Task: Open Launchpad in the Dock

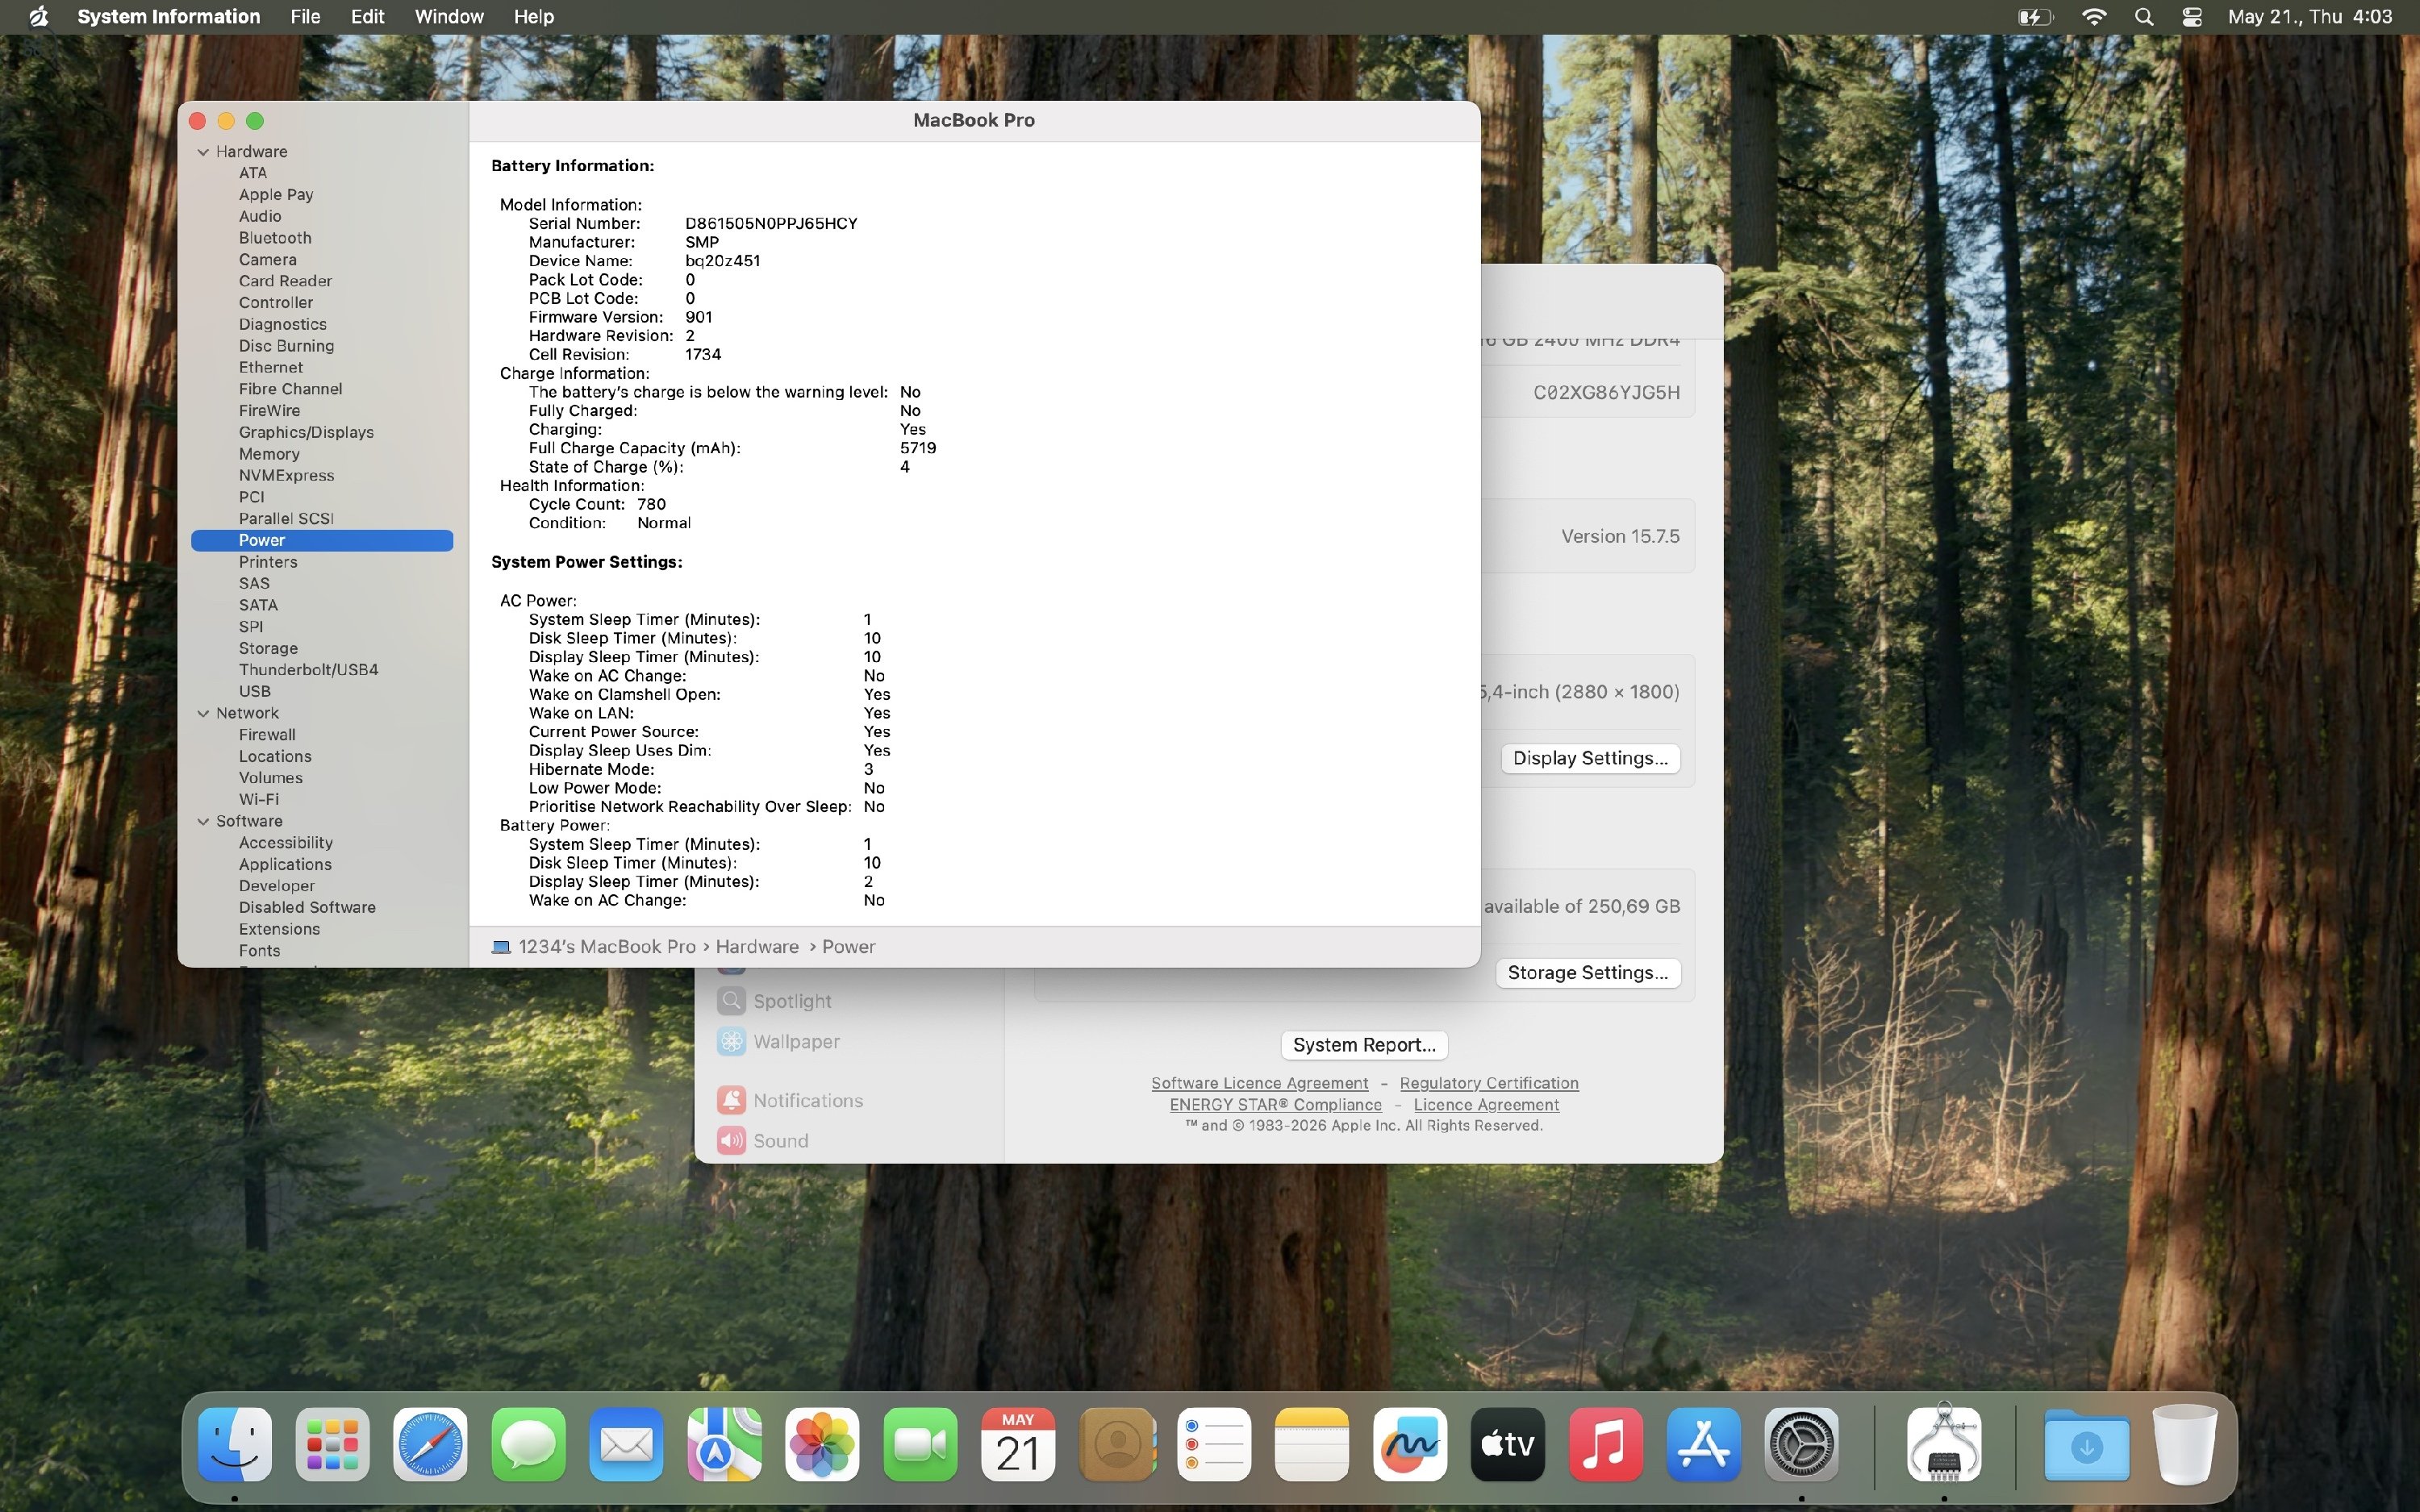Action: pyautogui.click(x=333, y=1444)
